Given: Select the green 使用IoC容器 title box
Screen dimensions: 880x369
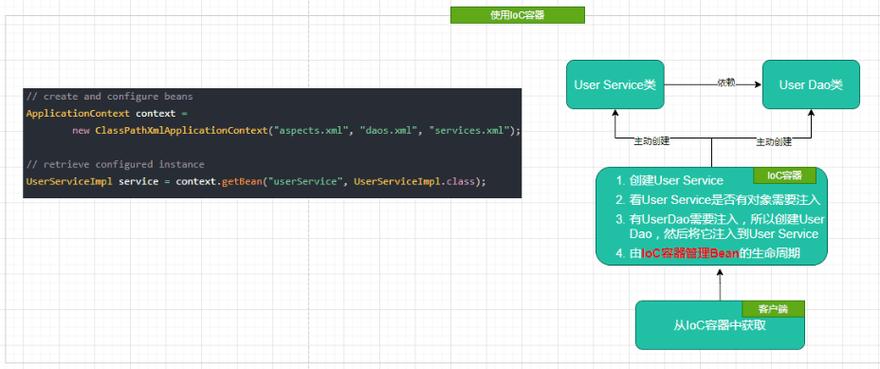Looking at the screenshot, I should pos(517,15).
